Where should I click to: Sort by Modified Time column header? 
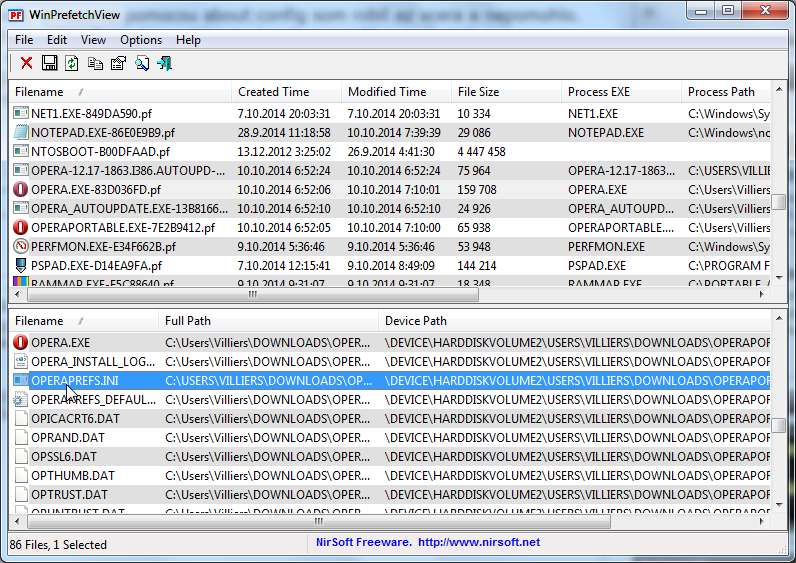(x=396, y=92)
